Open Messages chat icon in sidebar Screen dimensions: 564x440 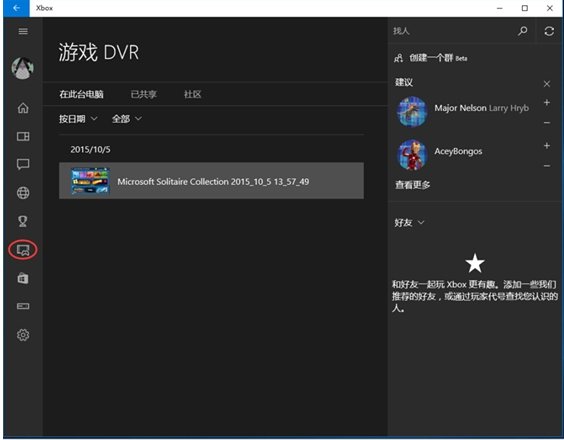[23, 164]
